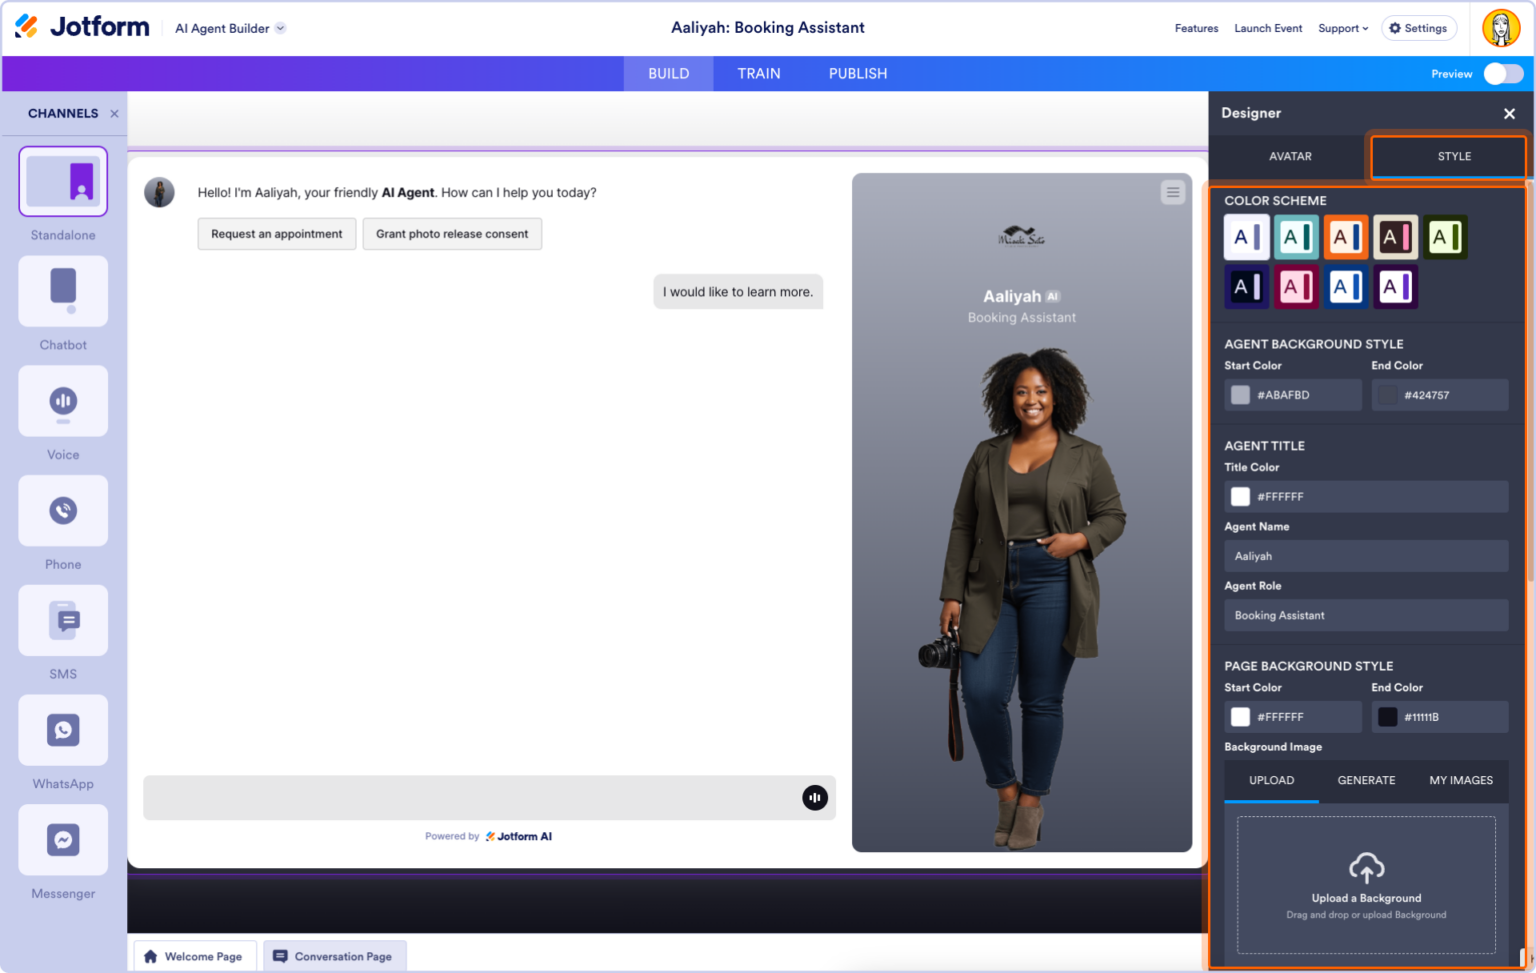Switch to the TRAIN tab

pos(759,73)
